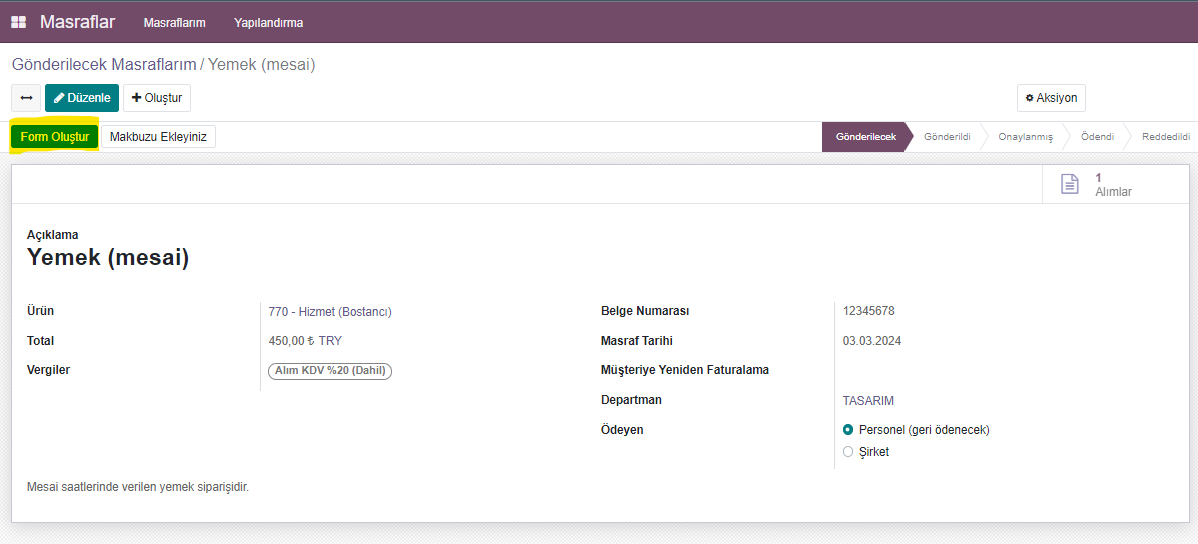Select the Ödendi status stage
The width and height of the screenshot is (1198, 544).
click(x=1097, y=137)
